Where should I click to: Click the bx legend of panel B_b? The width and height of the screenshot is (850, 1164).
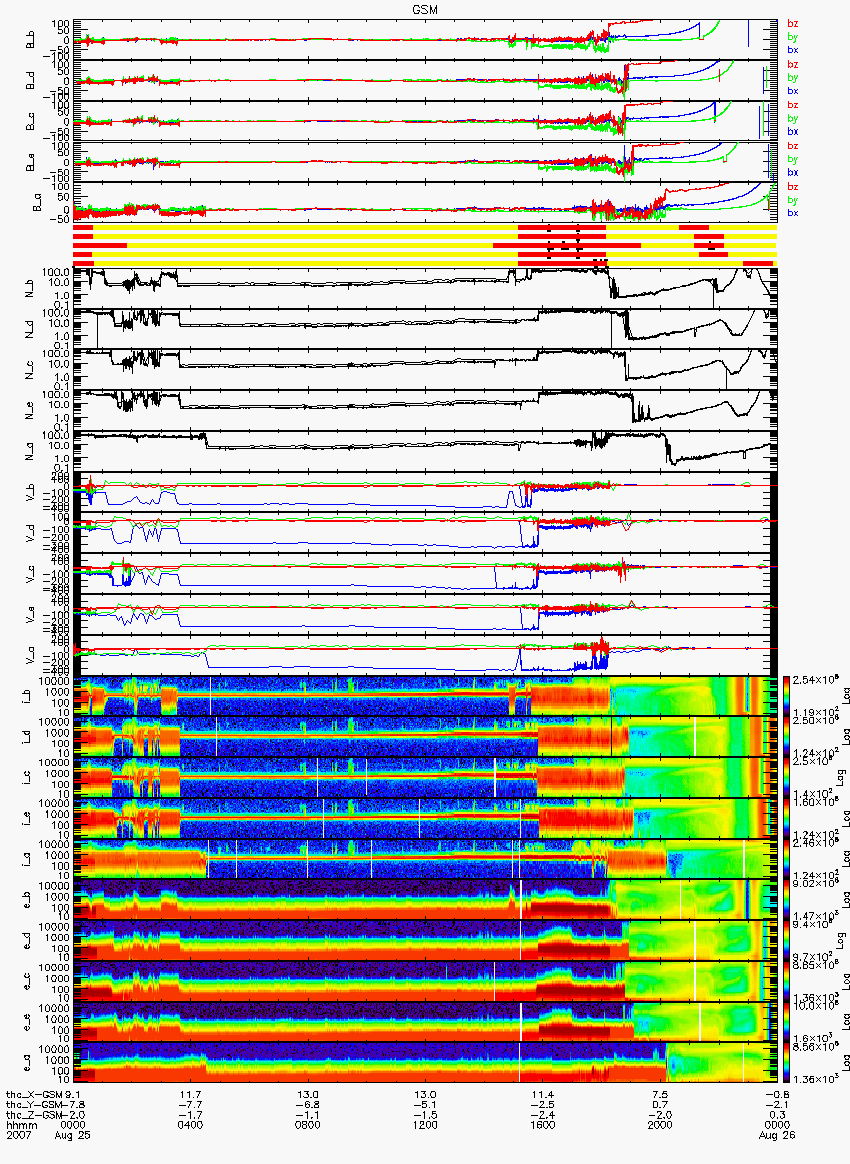793,50
